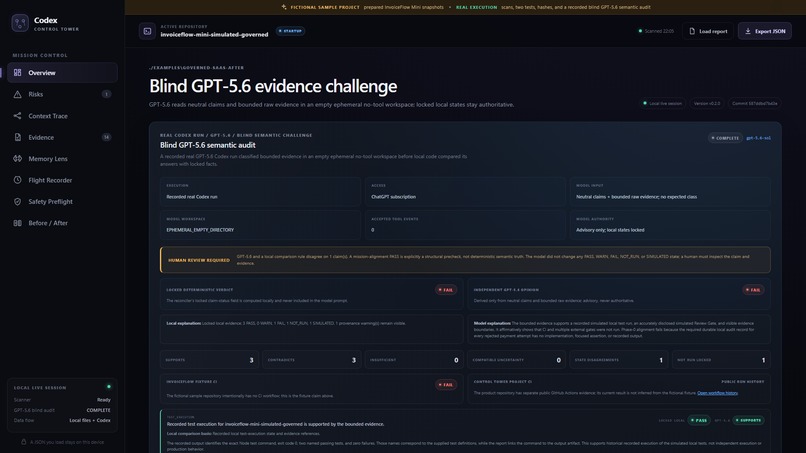Click GPT-5.6 blind audit COMPLETE row
Viewport: 806px width, 453px height.
pyautogui.click(x=62, y=410)
